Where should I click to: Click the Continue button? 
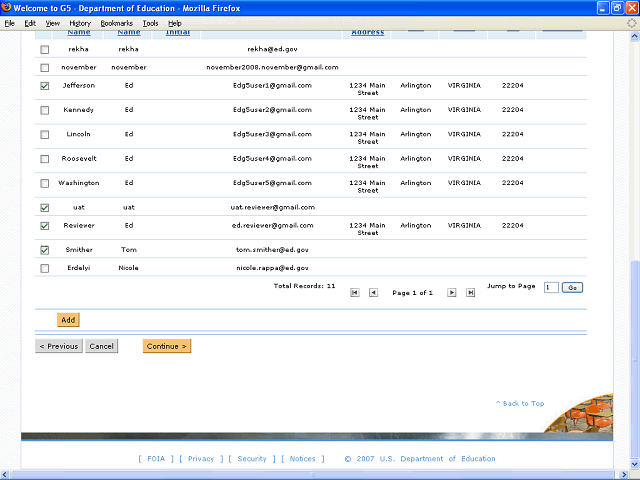click(166, 346)
